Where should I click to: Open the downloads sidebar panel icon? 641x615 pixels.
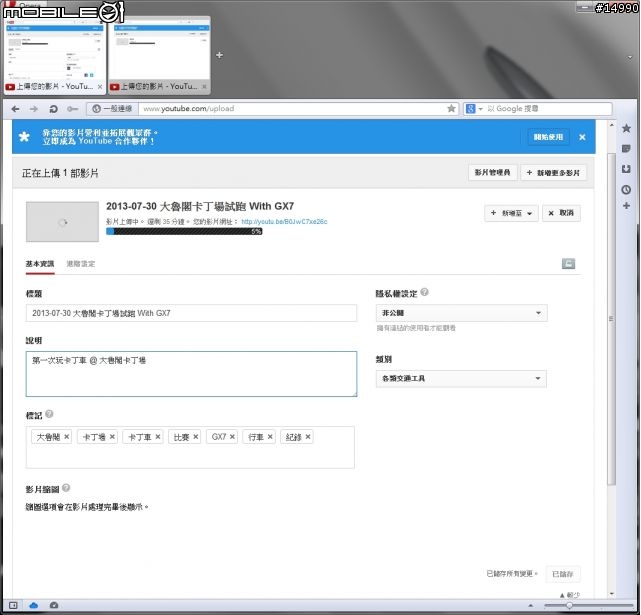pyautogui.click(x=626, y=169)
